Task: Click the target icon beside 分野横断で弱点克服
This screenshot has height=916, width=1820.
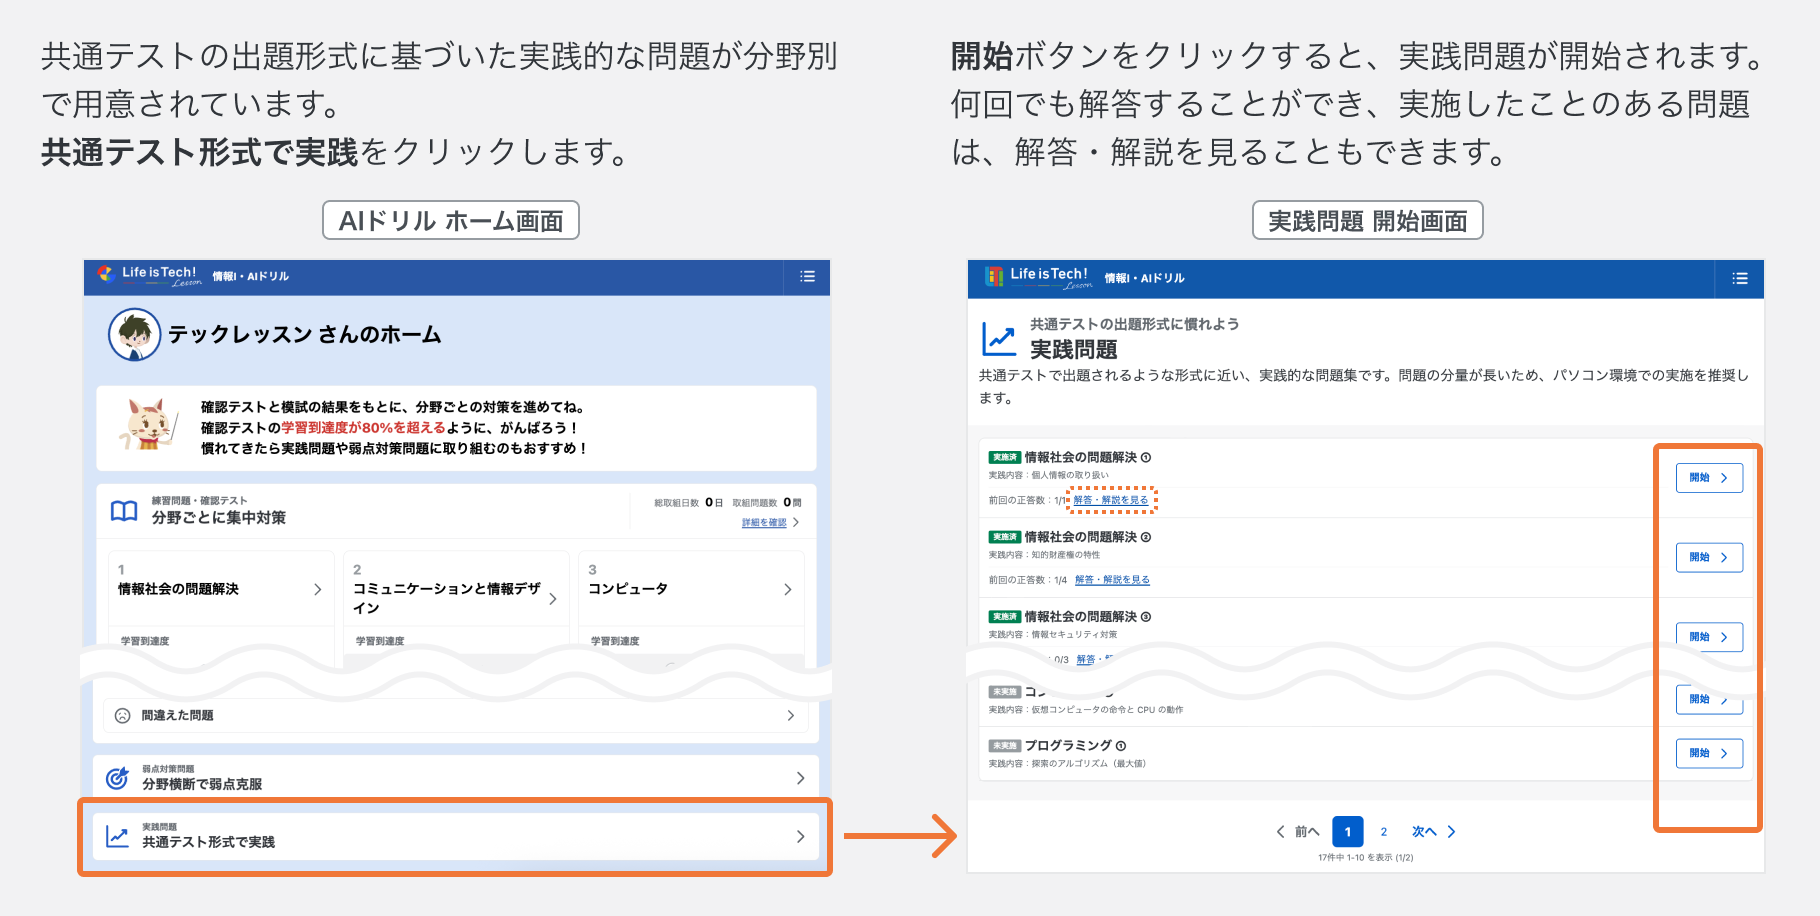Action: (118, 777)
